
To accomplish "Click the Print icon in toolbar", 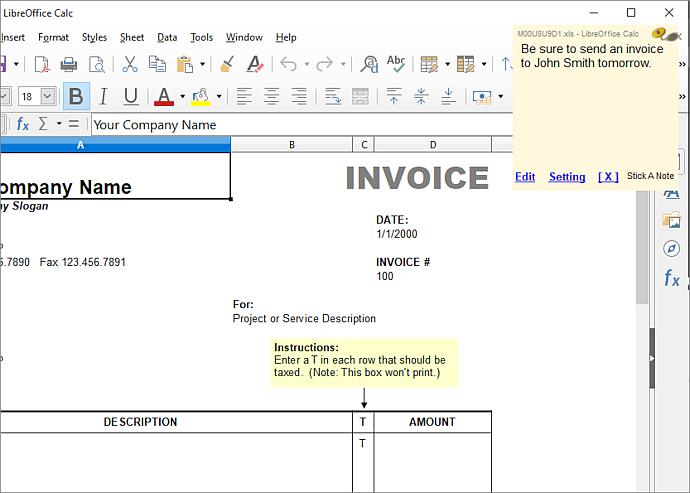I will (69, 65).
